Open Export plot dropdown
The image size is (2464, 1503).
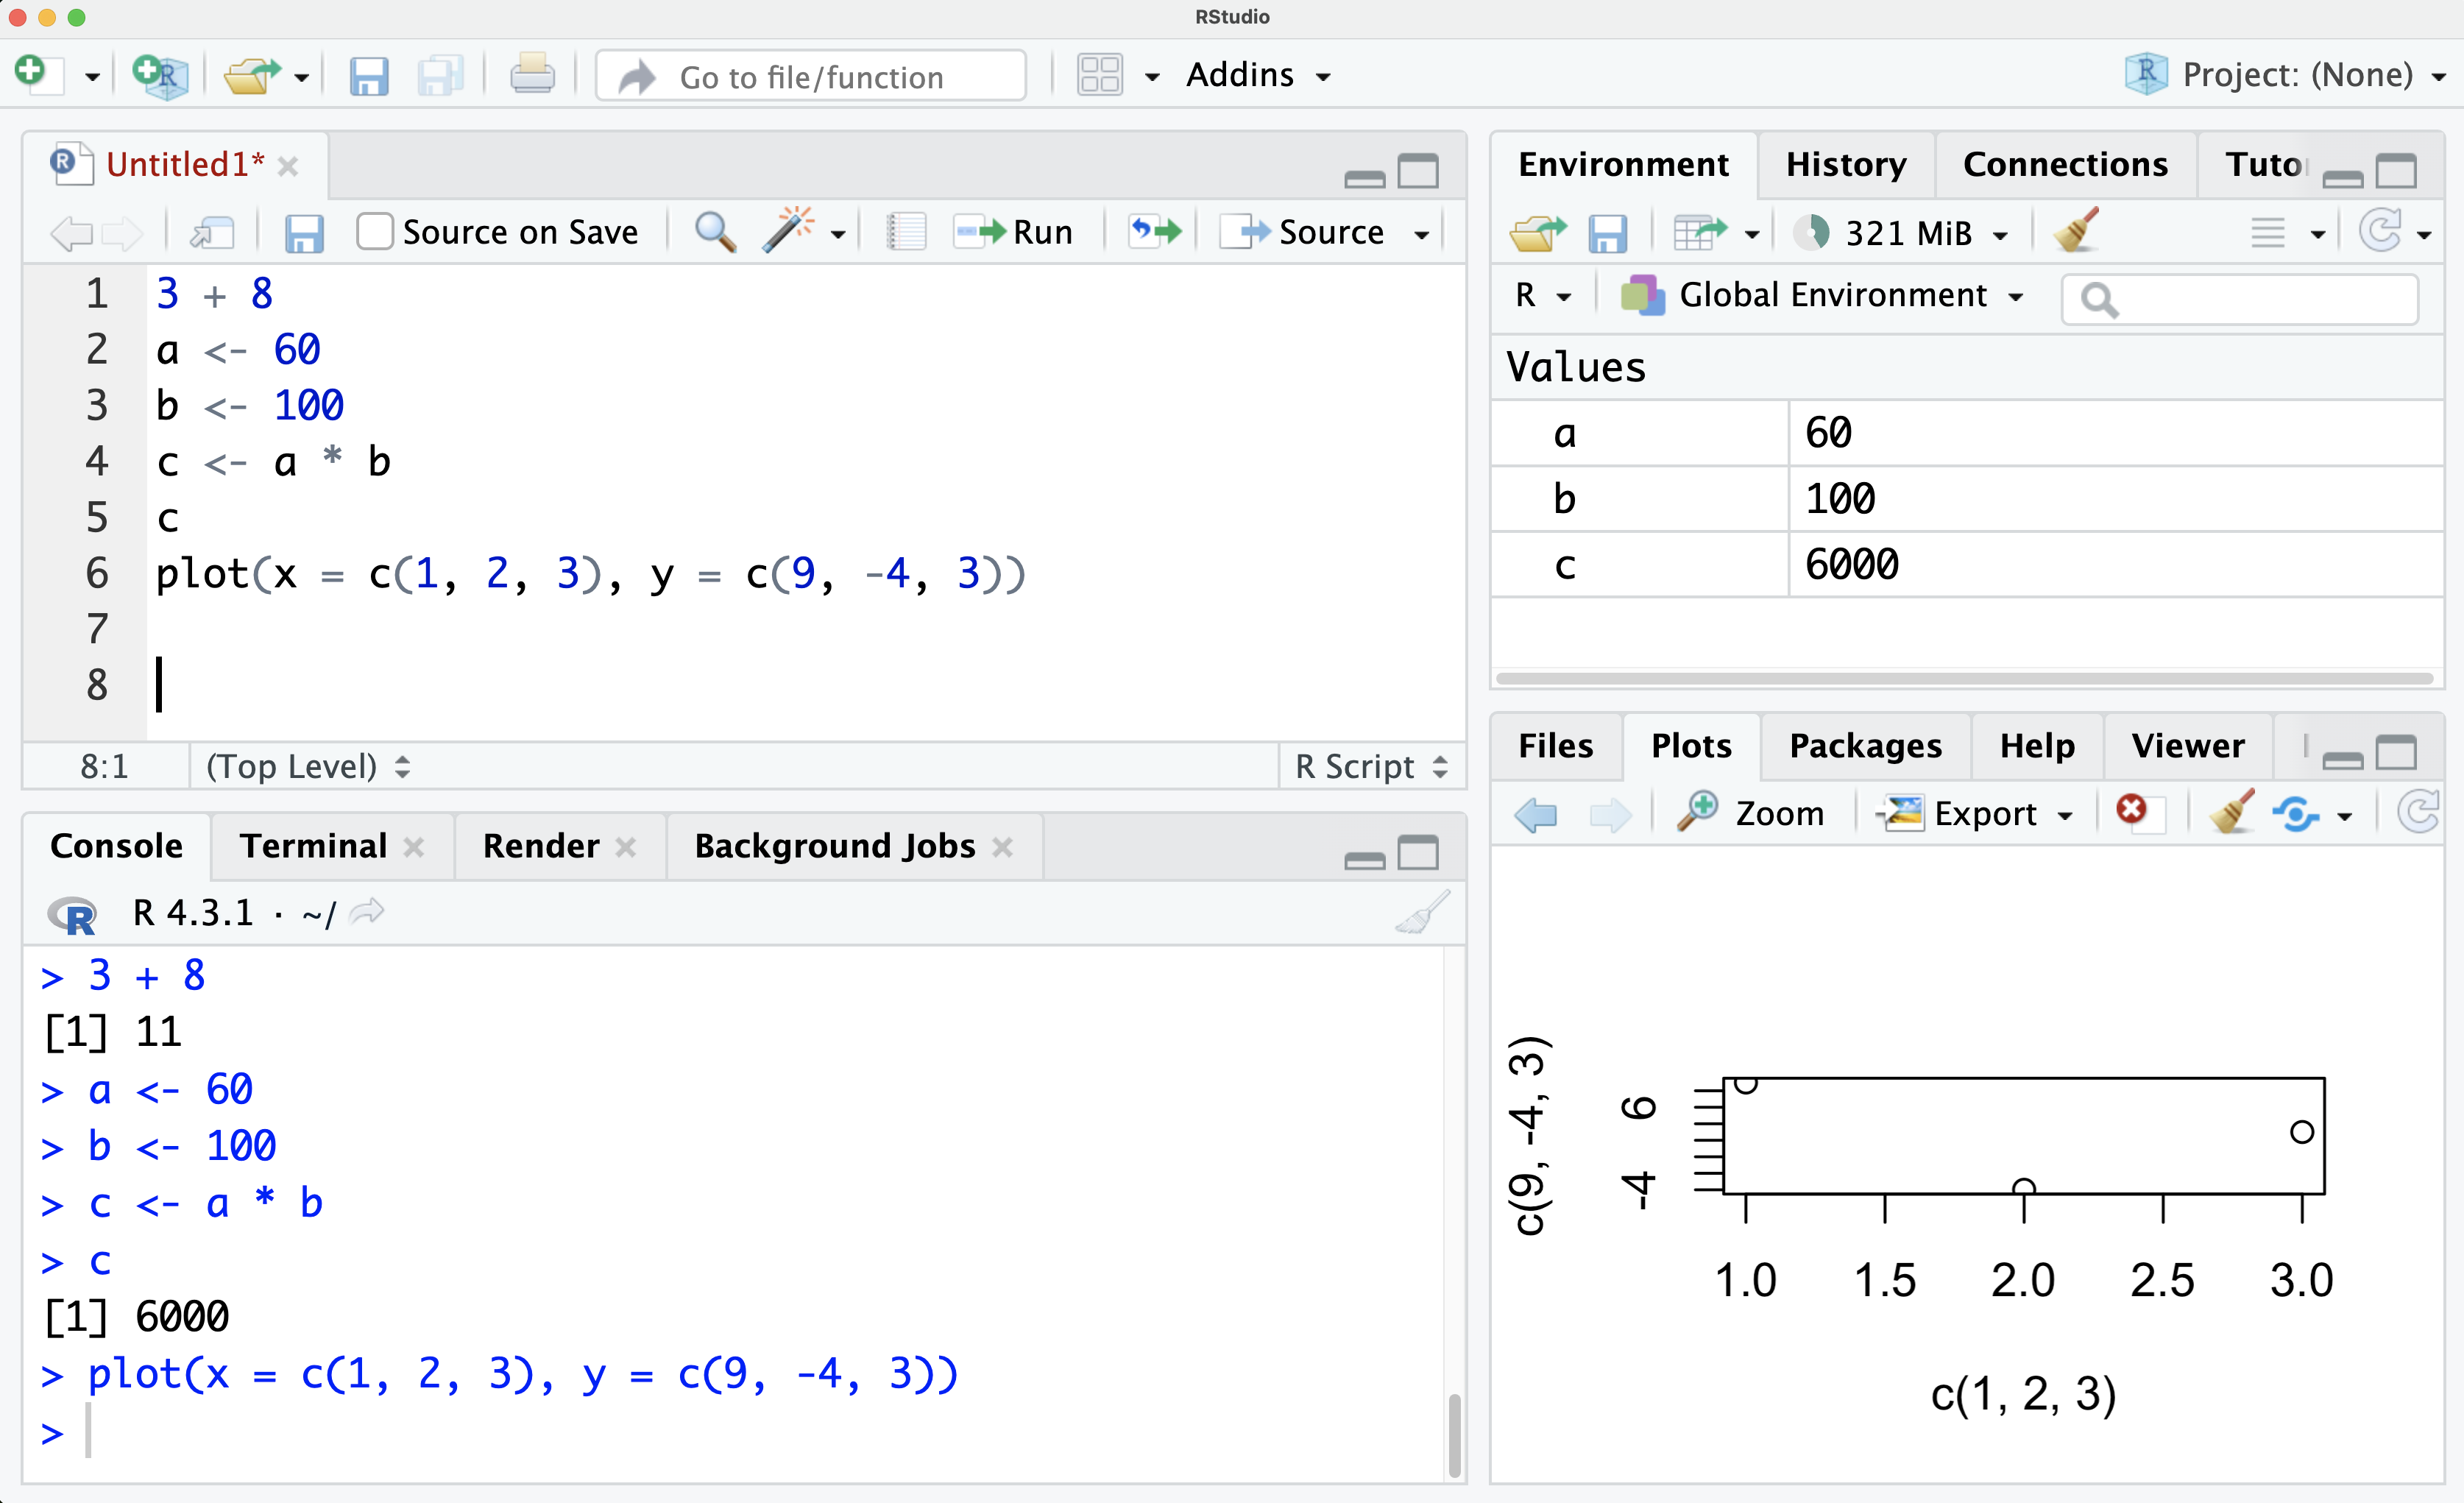point(1976,813)
